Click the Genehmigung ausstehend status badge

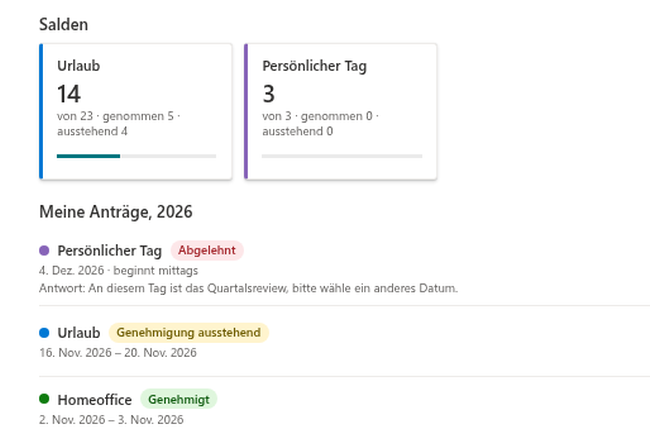tap(189, 333)
